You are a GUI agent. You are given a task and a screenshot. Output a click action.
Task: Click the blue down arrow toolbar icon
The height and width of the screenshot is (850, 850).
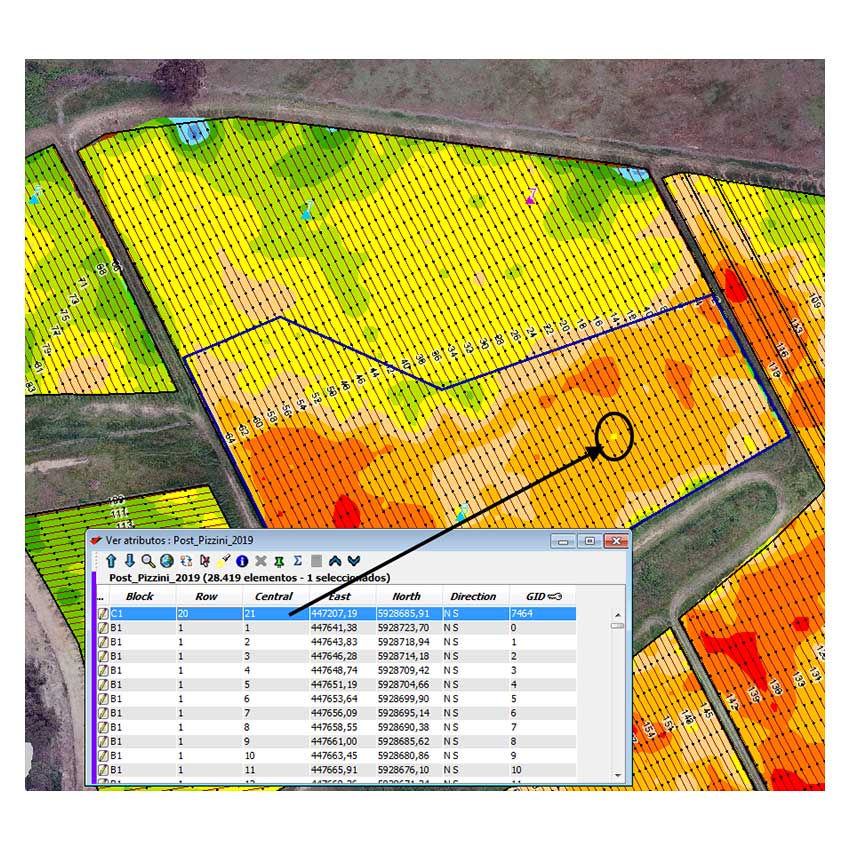tap(129, 561)
